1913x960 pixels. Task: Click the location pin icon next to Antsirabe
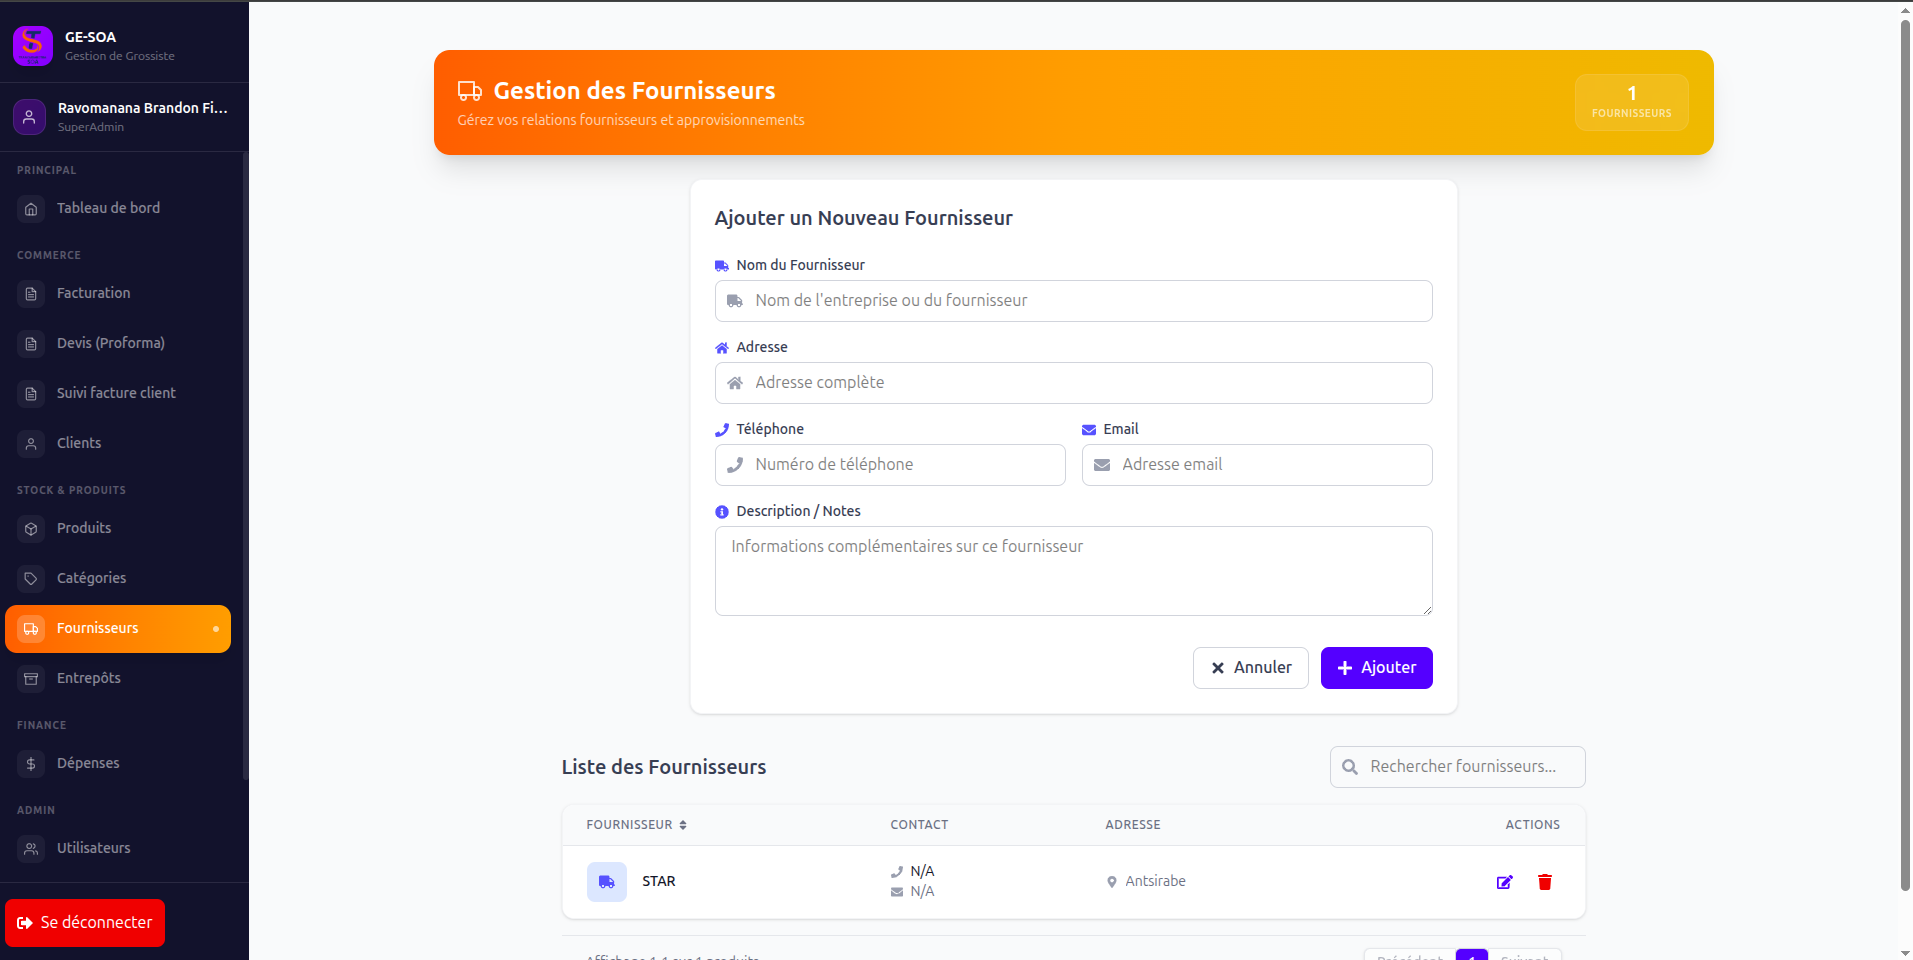point(1112,882)
